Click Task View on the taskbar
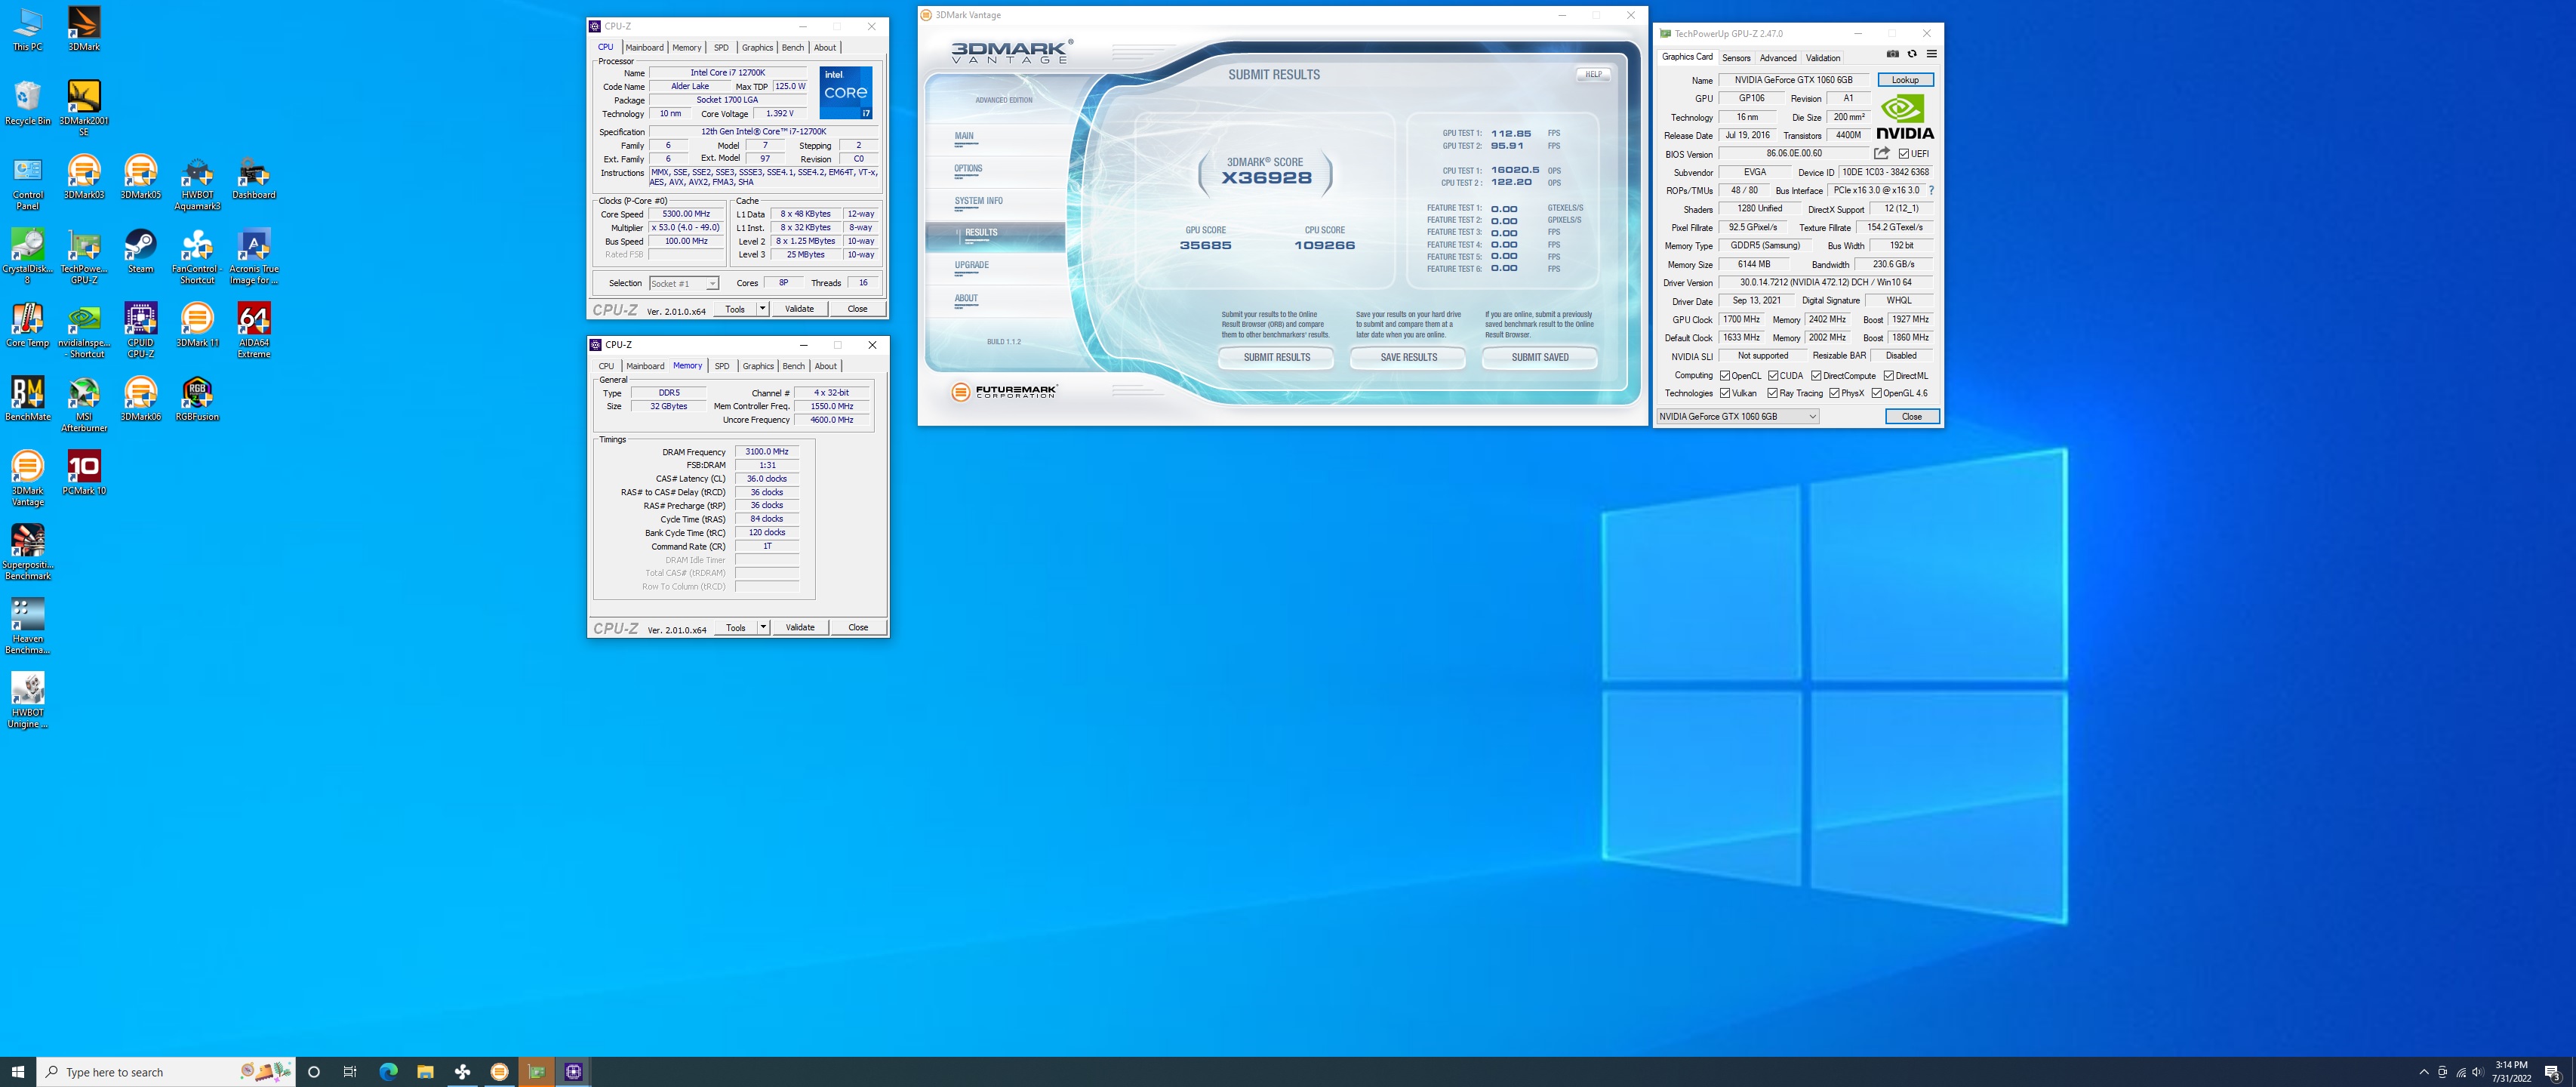The width and height of the screenshot is (2576, 1087). point(350,1072)
